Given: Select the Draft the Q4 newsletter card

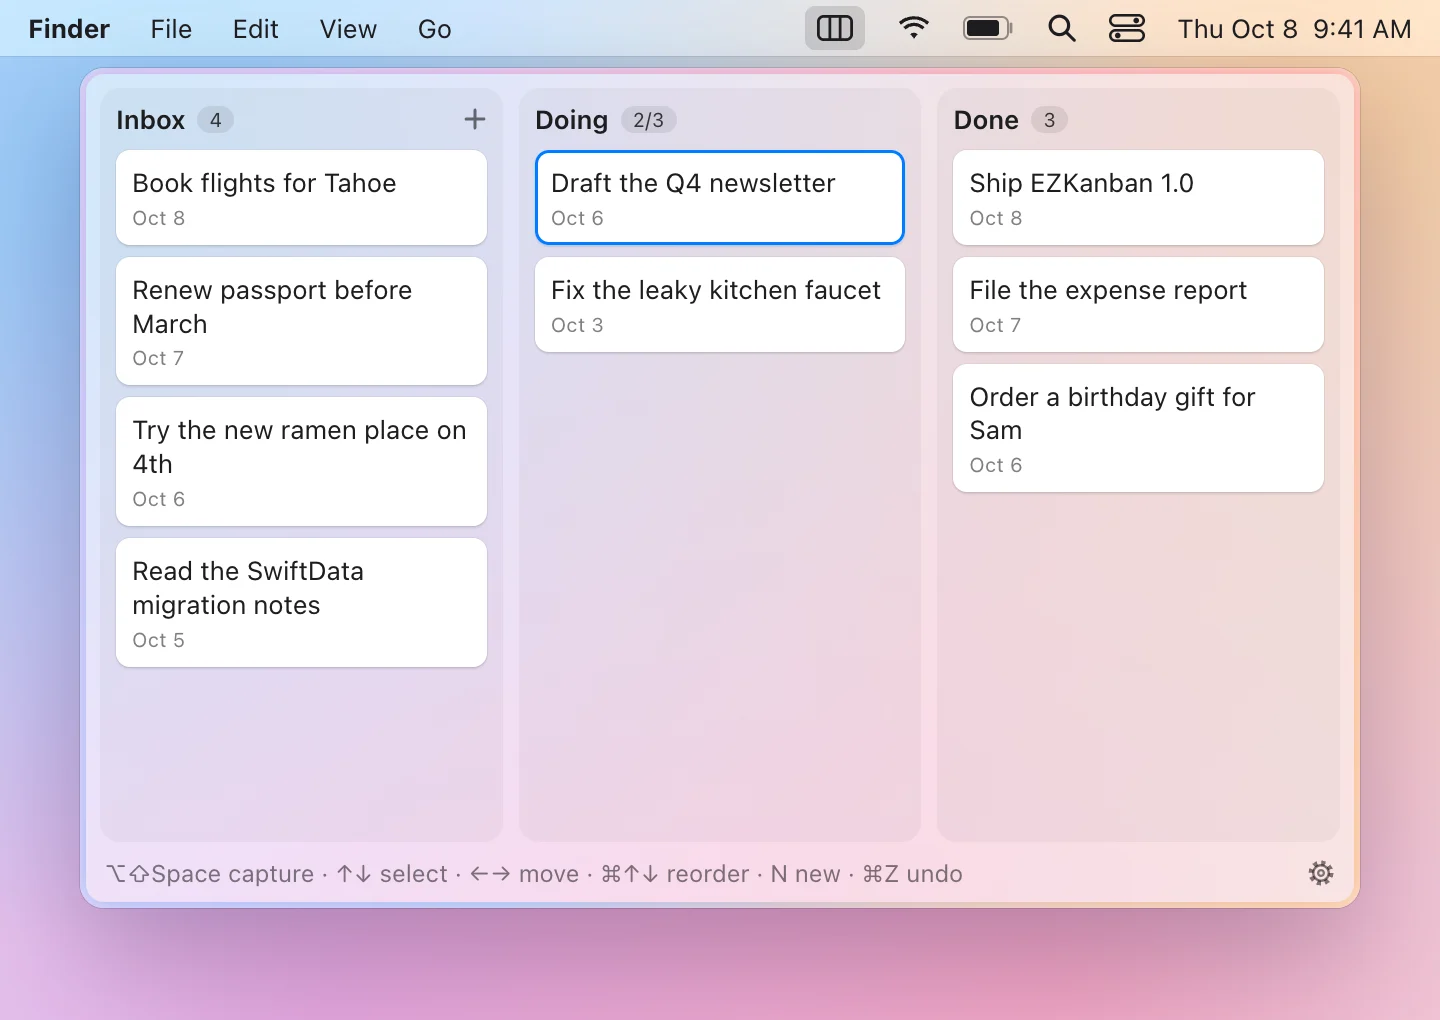Looking at the screenshot, I should click(720, 198).
